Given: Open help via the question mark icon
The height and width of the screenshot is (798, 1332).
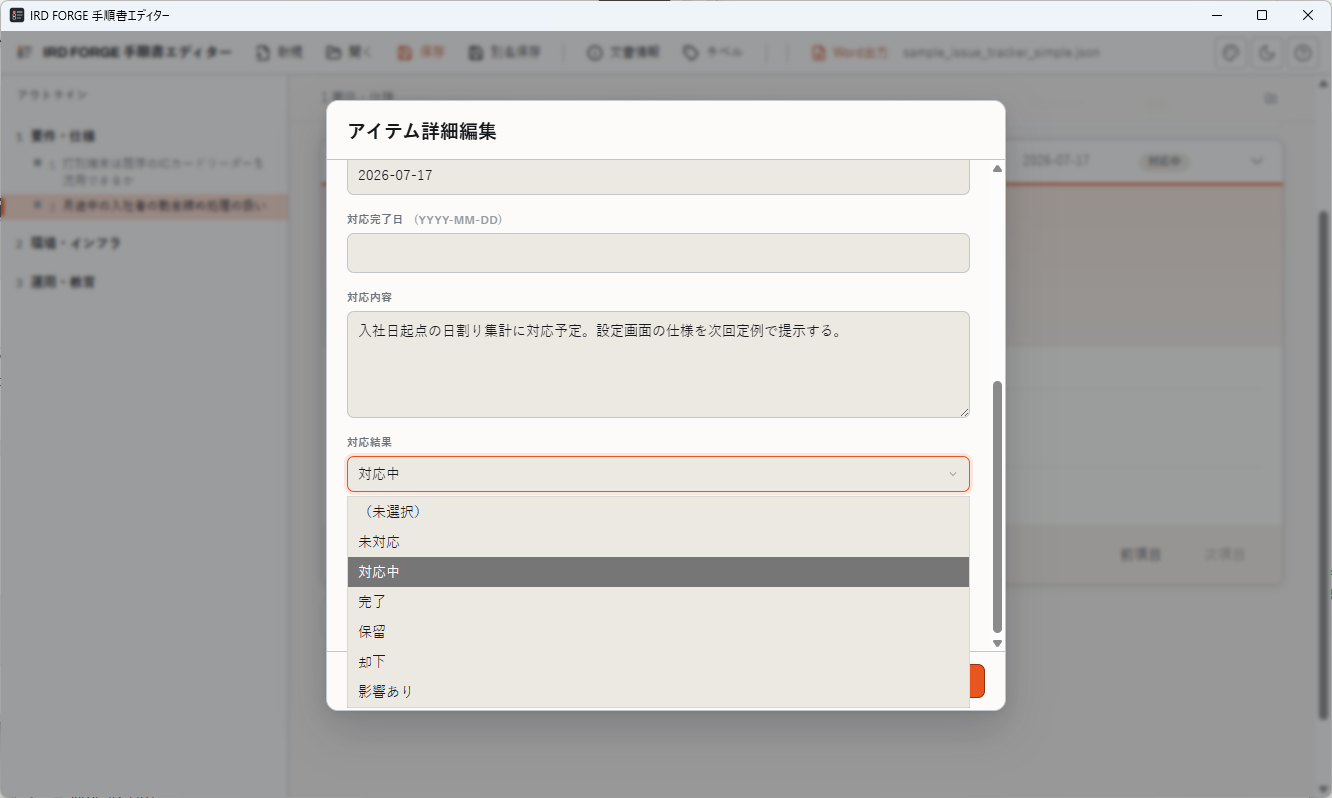Looking at the screenshot, I should click(x=1302, y=53).
